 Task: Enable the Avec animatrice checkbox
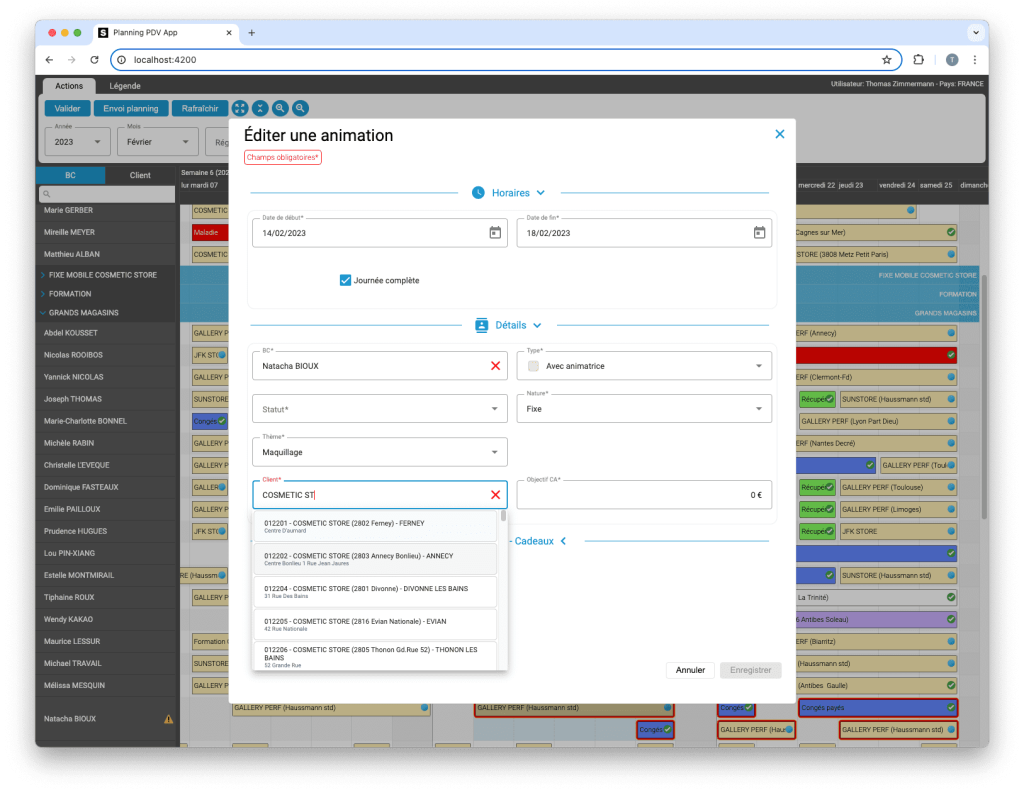click(533, 365)
